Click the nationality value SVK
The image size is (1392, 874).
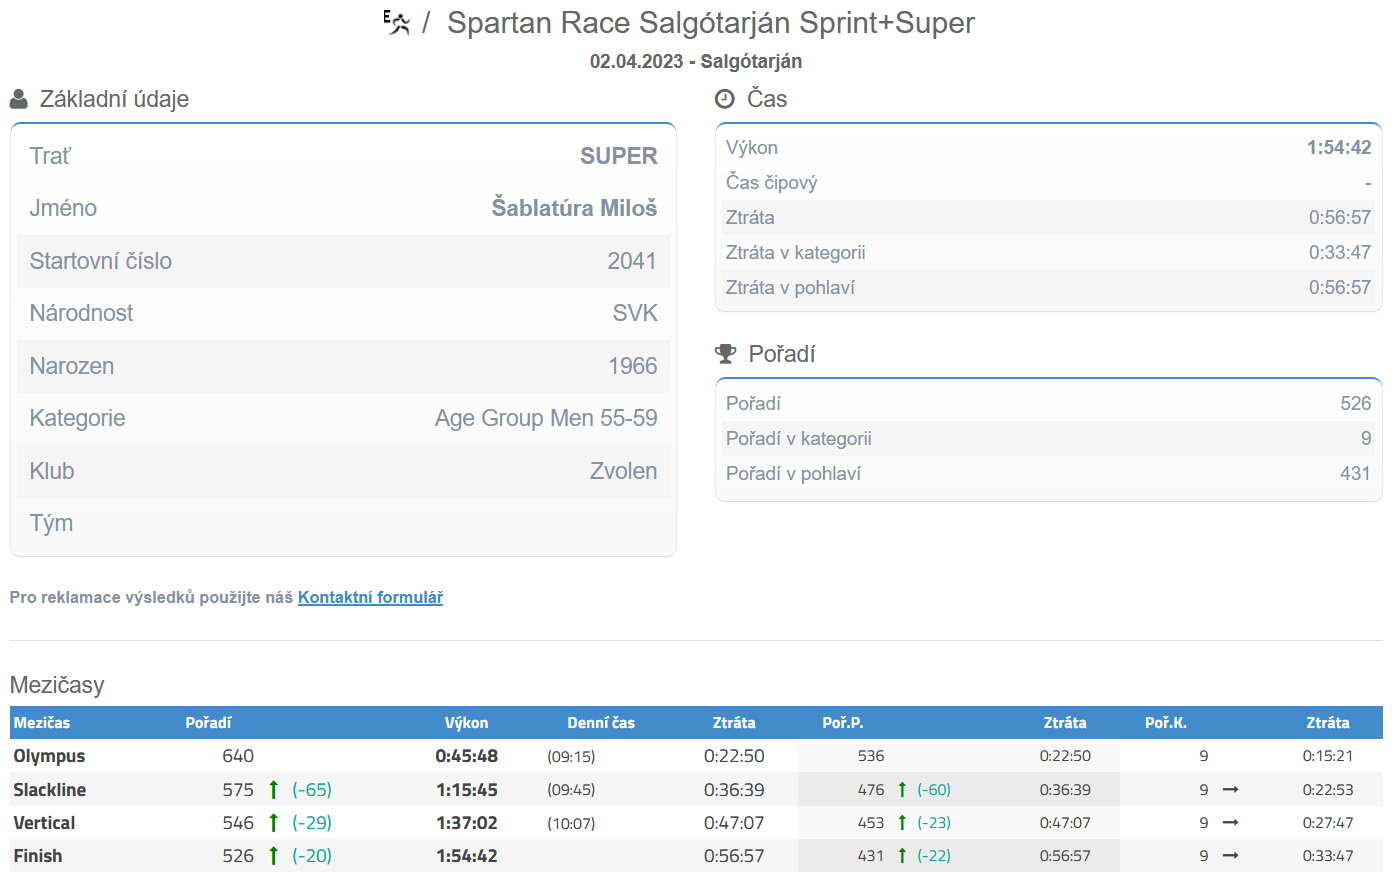[x=635, y=313]
